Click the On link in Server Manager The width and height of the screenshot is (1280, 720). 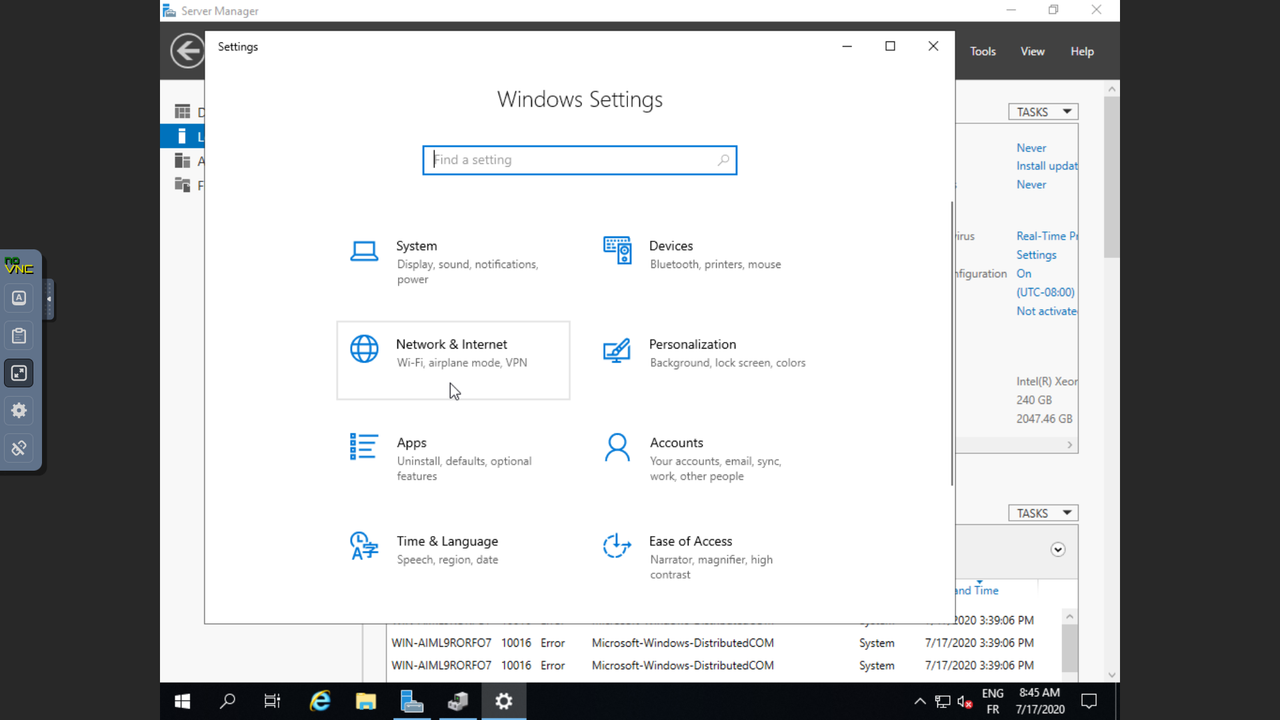pos(1024,273)
